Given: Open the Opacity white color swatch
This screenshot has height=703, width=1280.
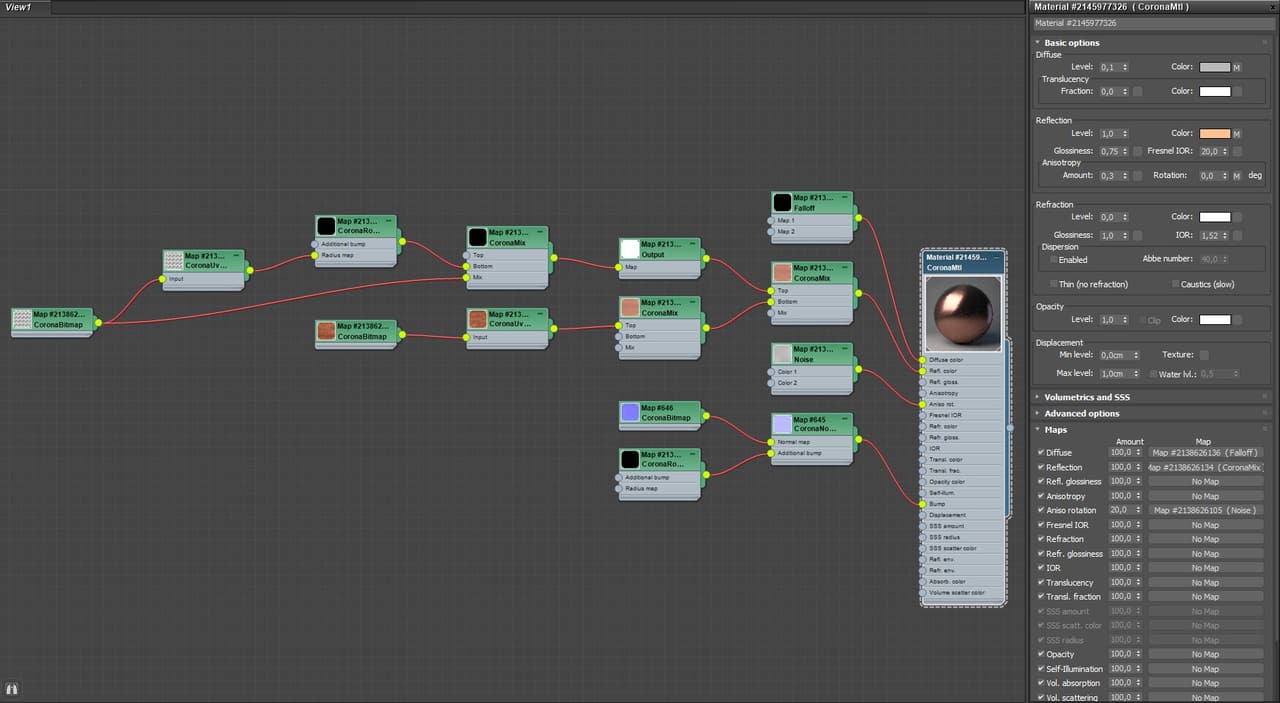Looking at the screenshot, I should click(1215, 320).
